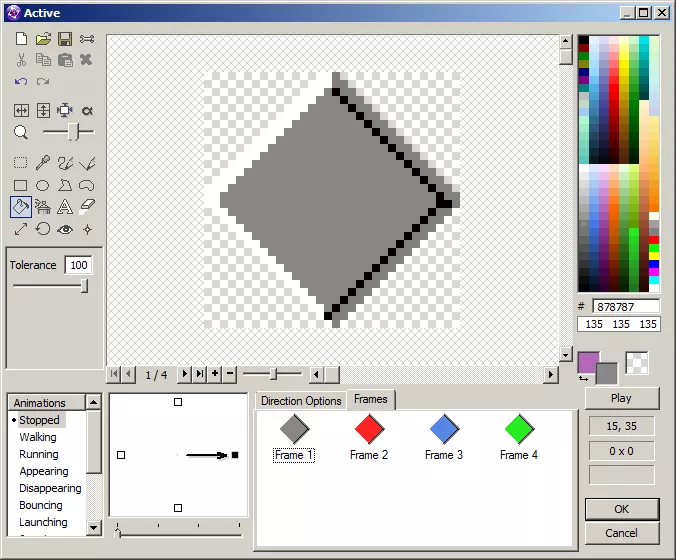Click the canvas scroll up arrow

point(566,41)
